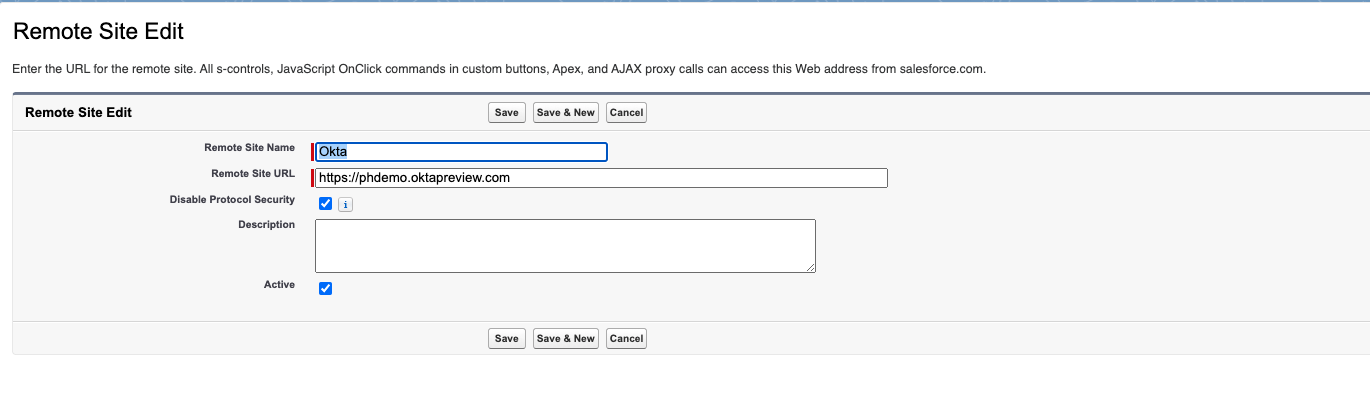
Task: Click the Remote Site URL label
Action: point(253,174)
